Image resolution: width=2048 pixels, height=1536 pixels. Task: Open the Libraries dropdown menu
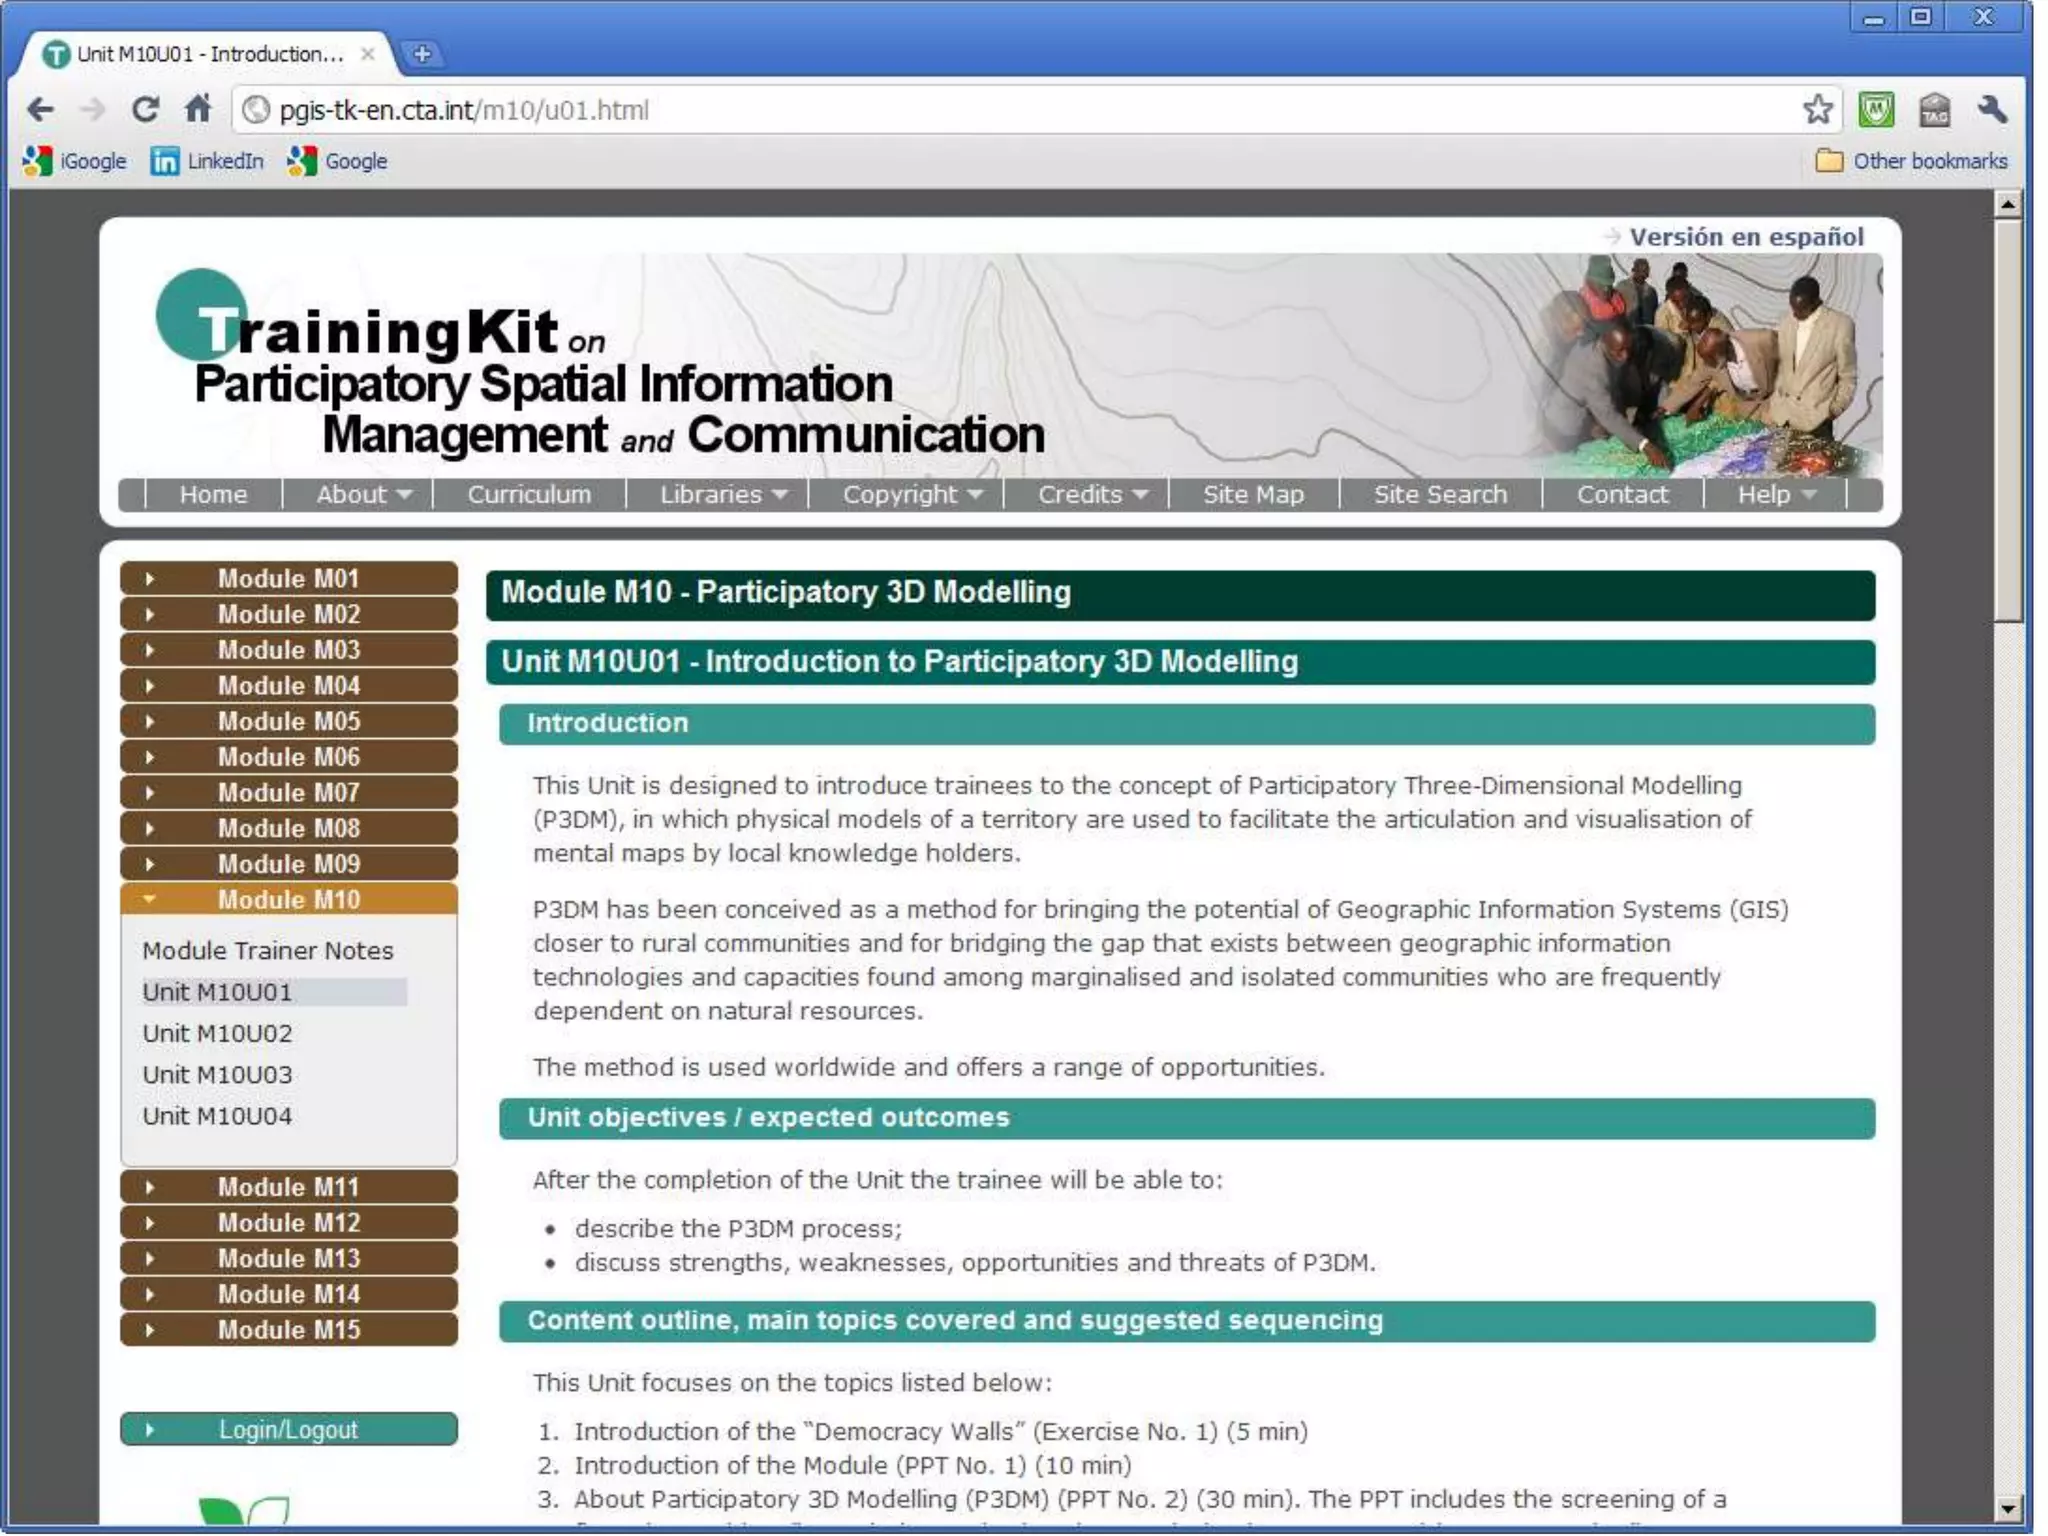click(722, 494)
